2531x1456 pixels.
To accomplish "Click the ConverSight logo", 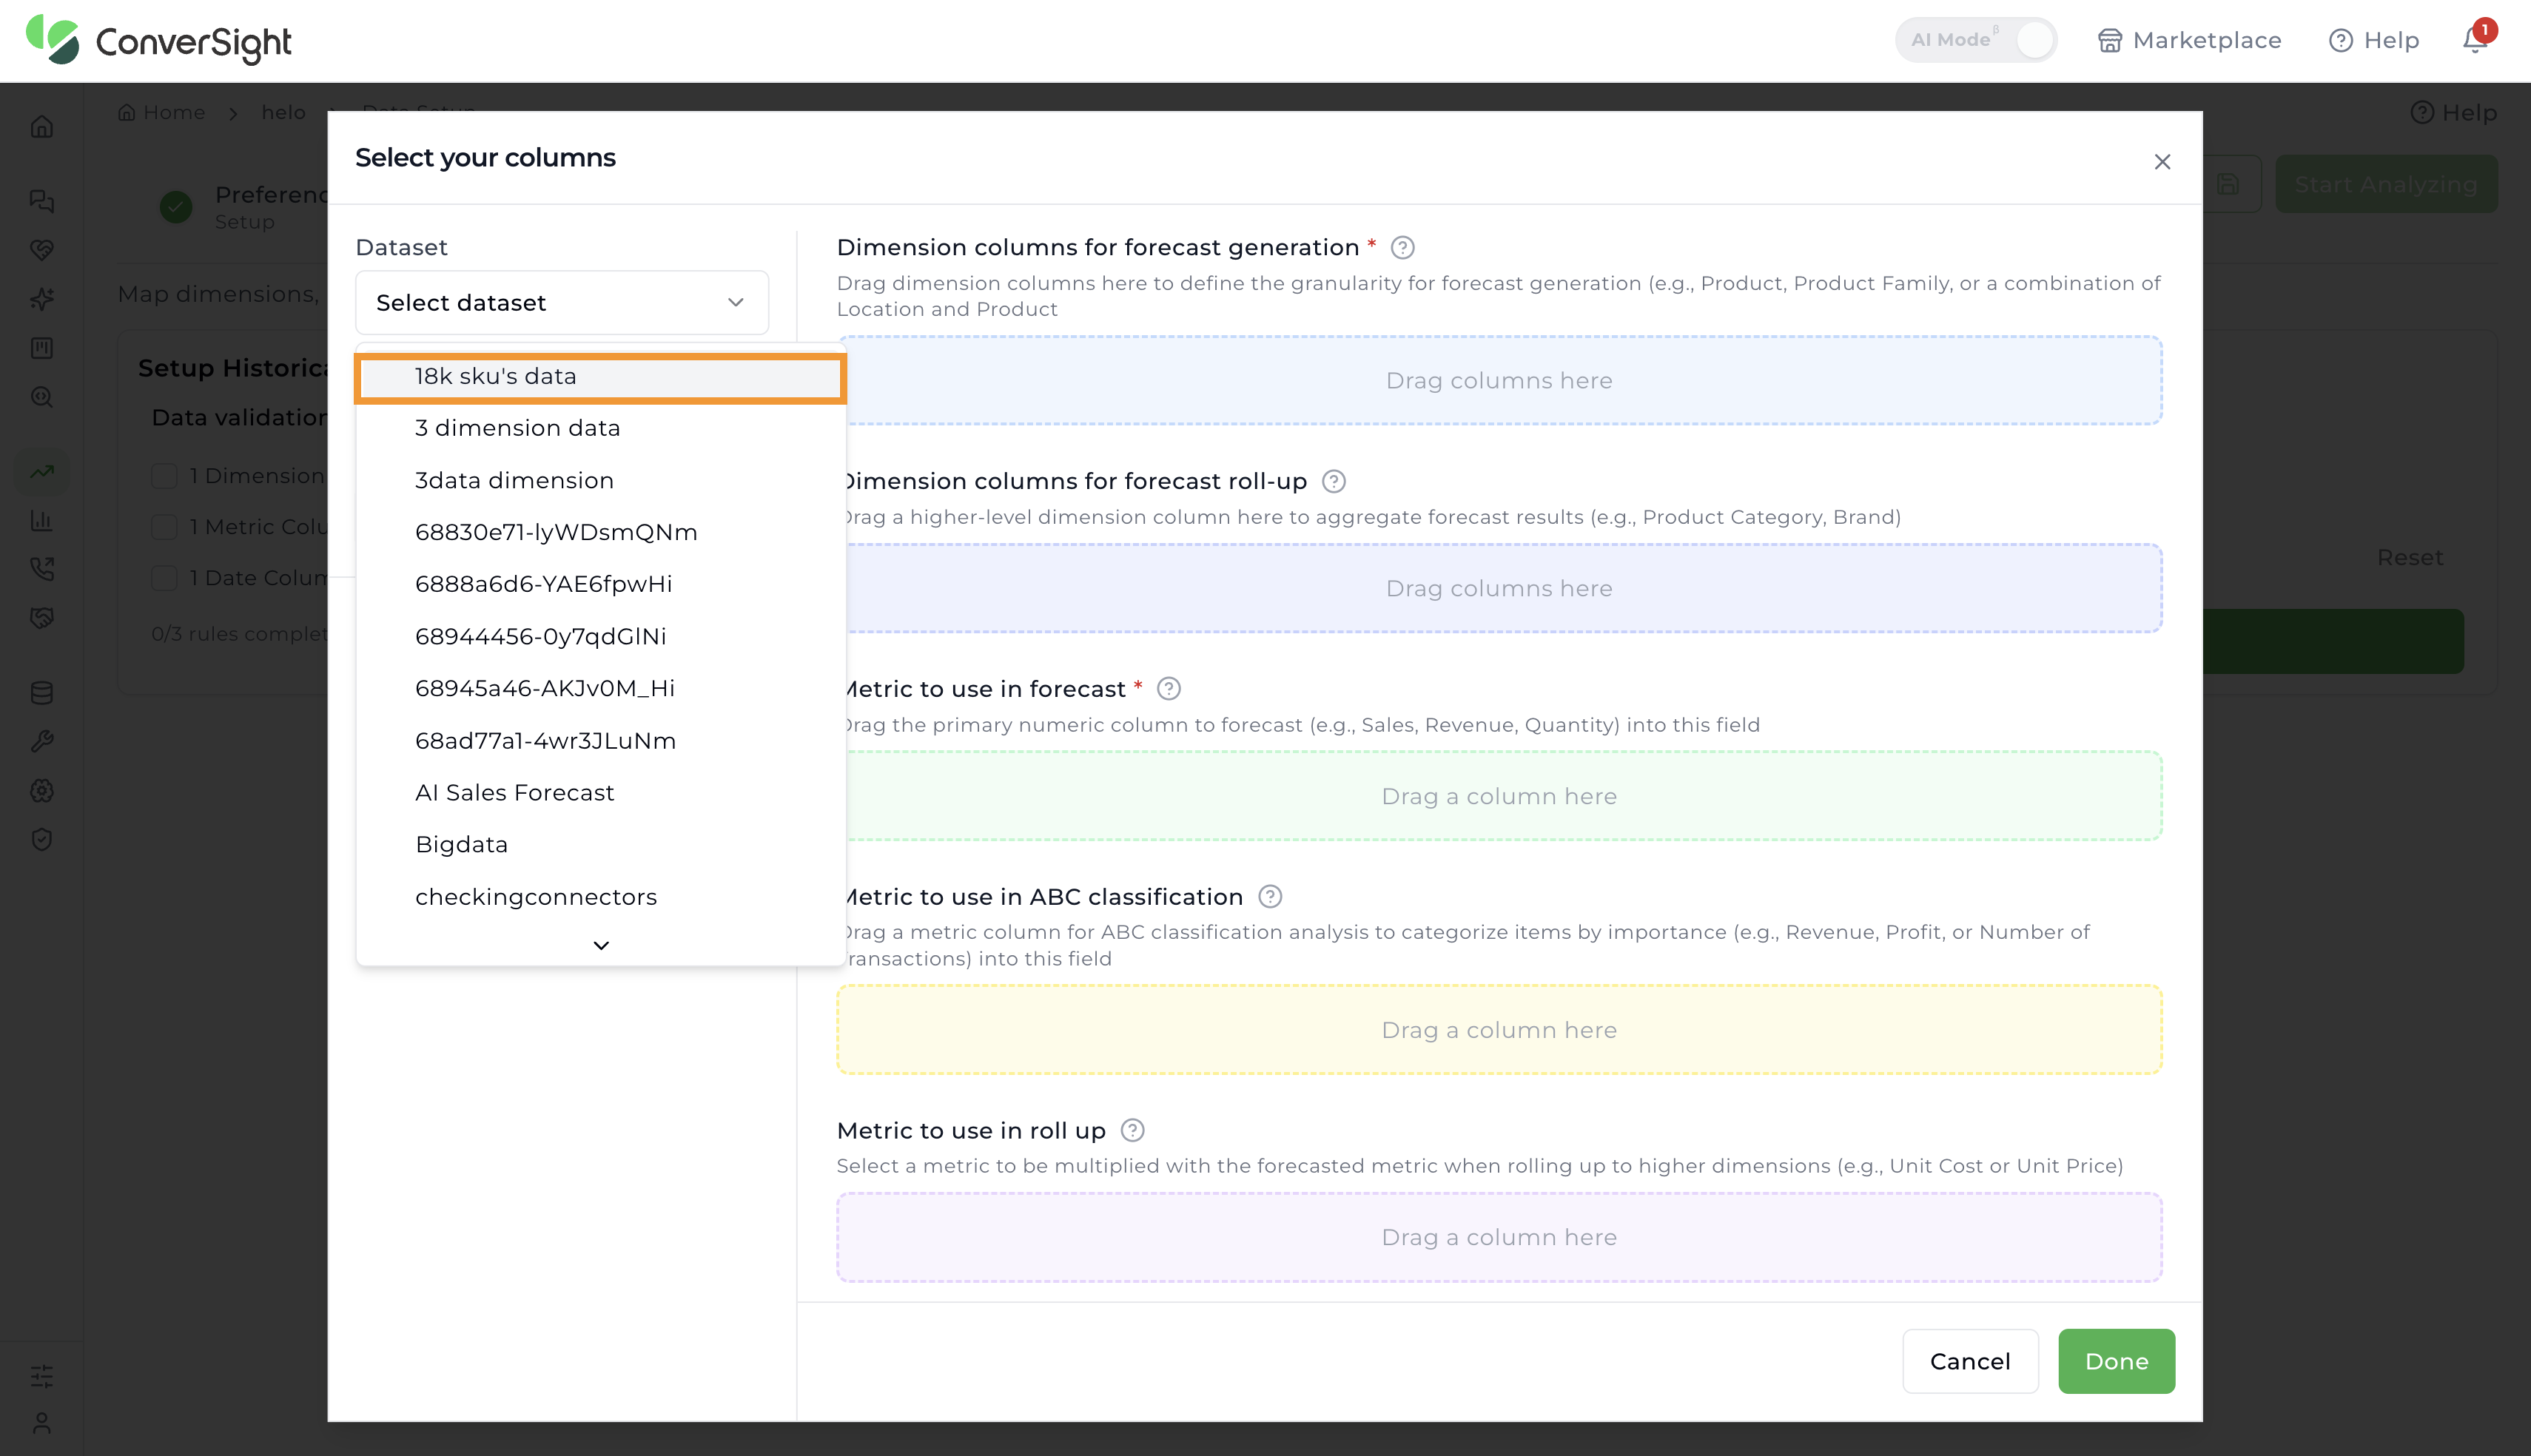I will click(x=158, y=41).
